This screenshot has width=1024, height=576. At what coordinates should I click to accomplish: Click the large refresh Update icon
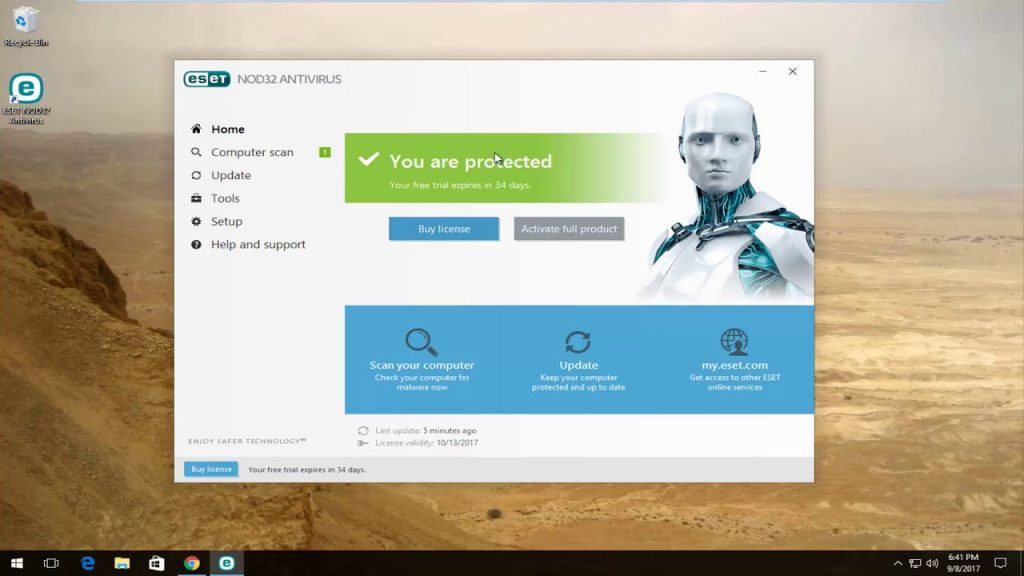[x=578, y=342]
